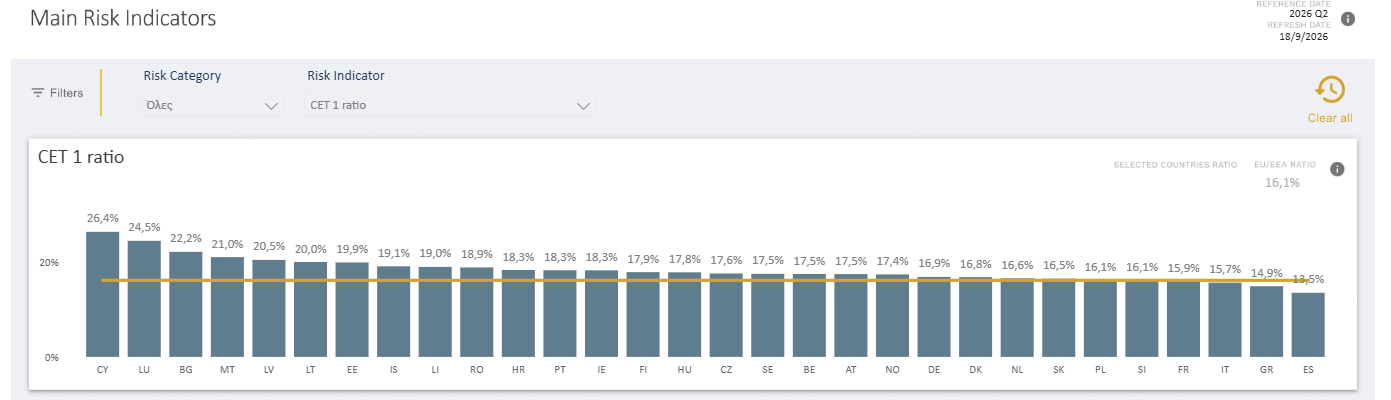Click the HR axis label
Image resolution: width=1391 pixels, height=400 pixels.
coord(518,370)
